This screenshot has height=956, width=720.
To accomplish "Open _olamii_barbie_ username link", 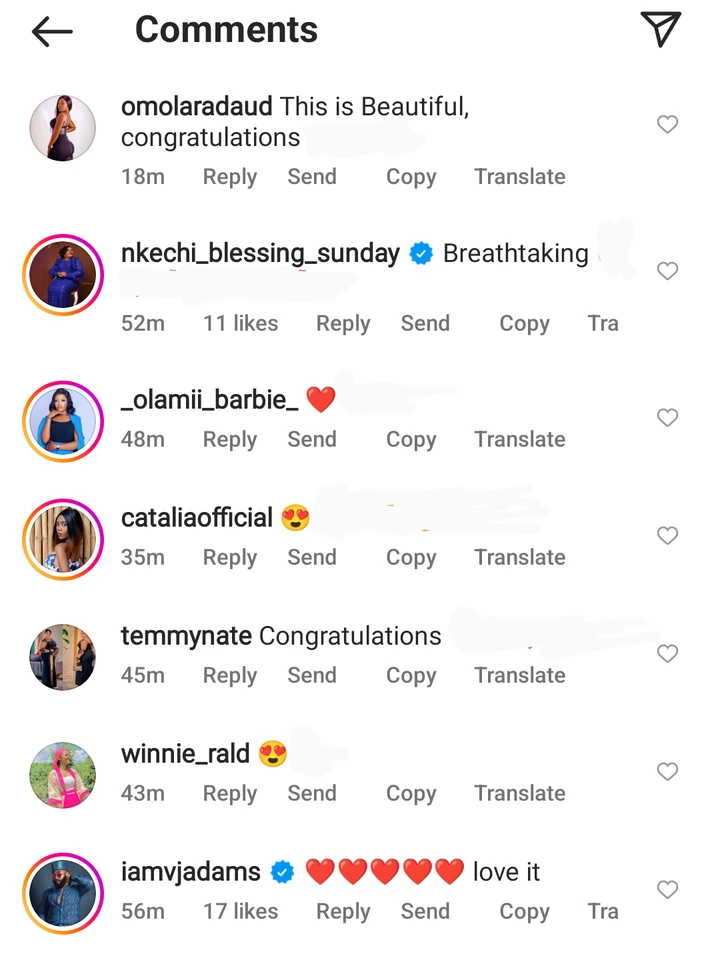I will click(x=209, y=400).
